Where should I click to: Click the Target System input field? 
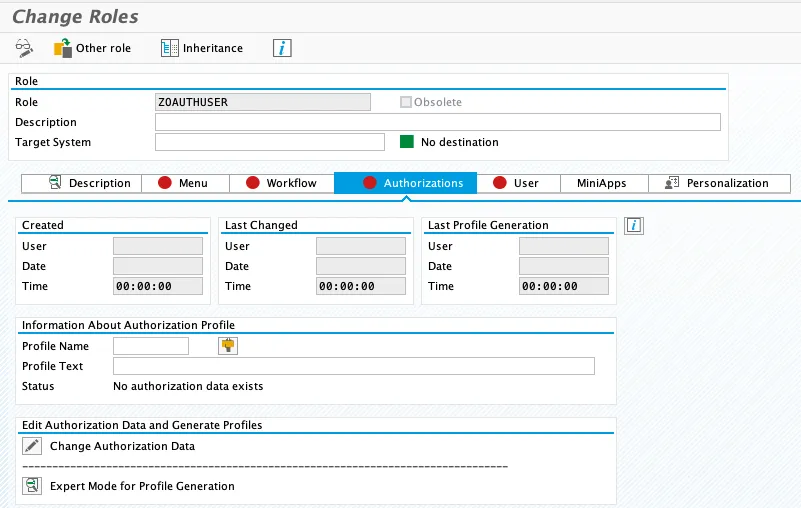[269, 142]
